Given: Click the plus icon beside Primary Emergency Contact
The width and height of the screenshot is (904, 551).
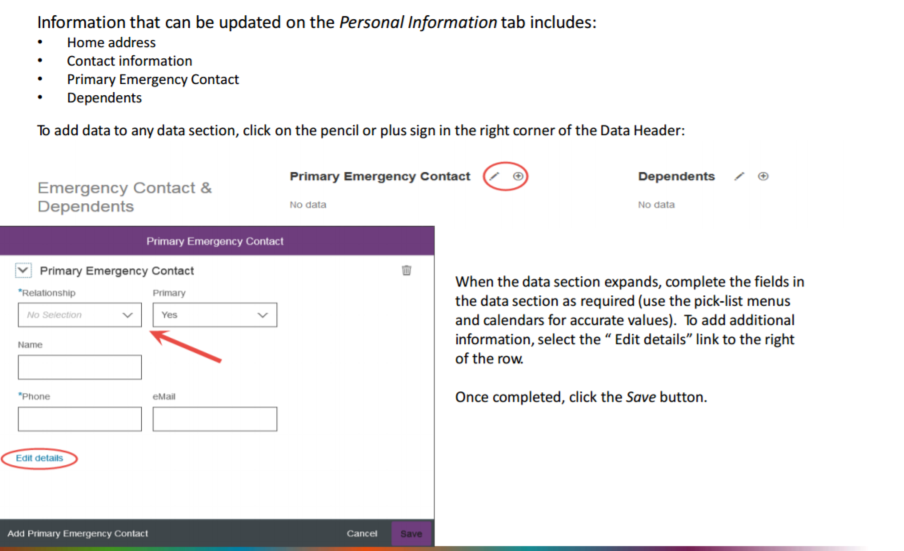Looking at the screenshot, I should (518, 176).
